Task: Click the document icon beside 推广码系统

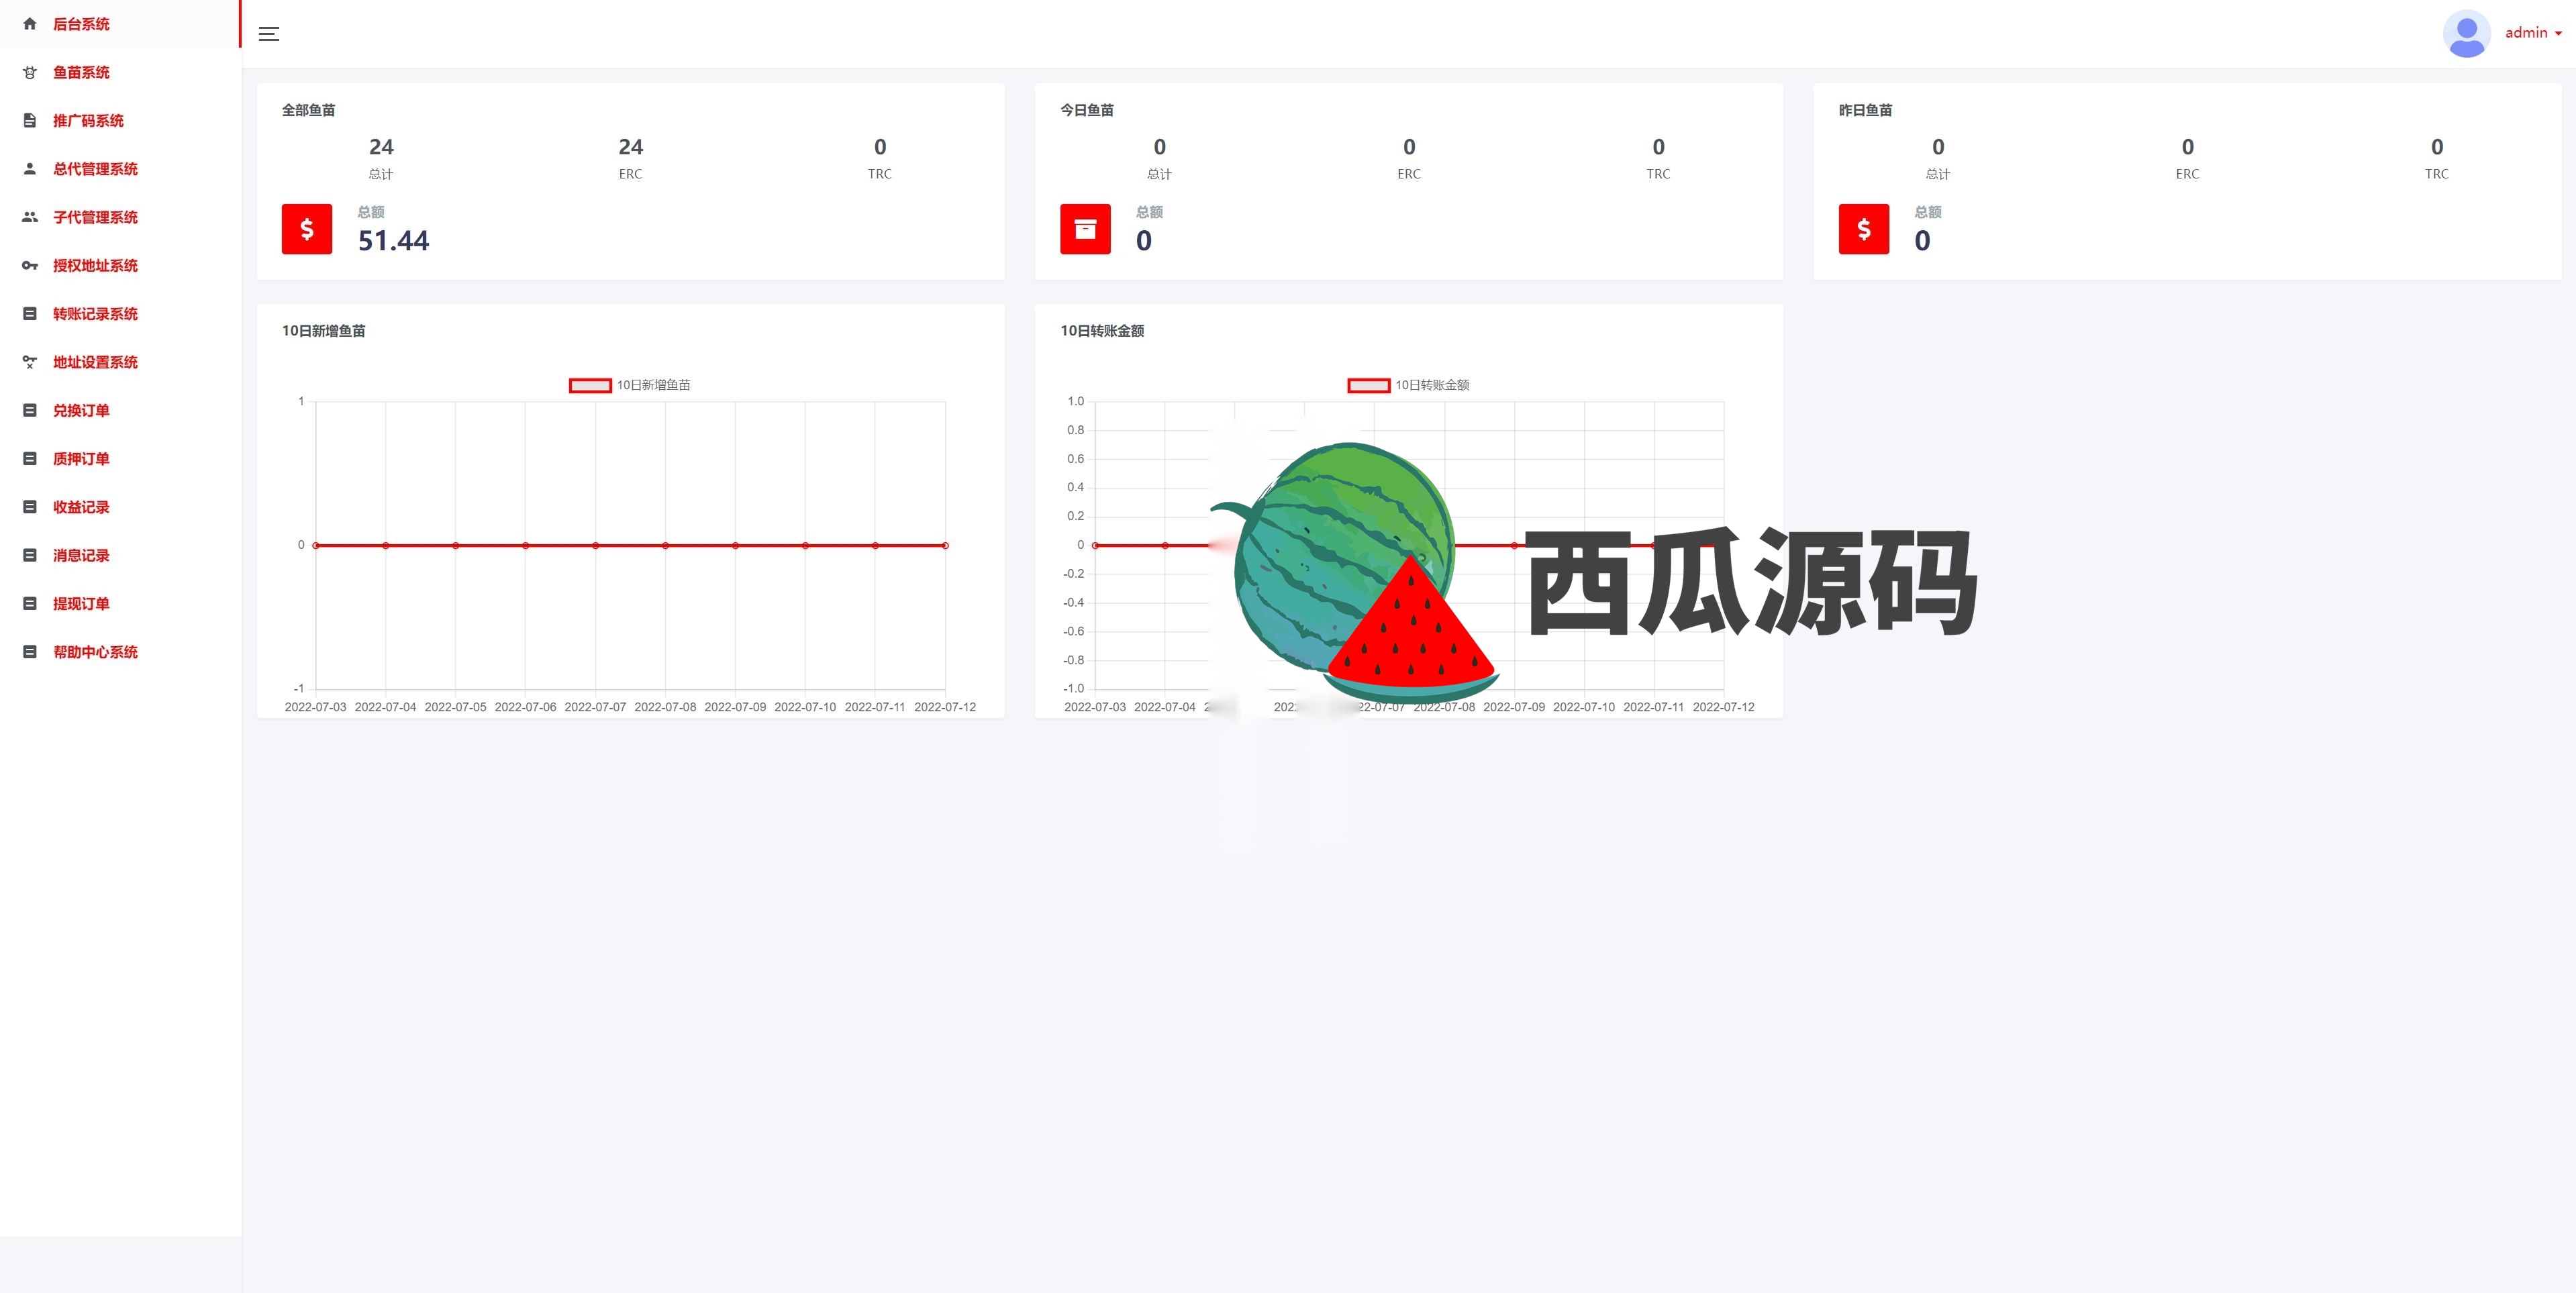Action: [x=30, y=120]
